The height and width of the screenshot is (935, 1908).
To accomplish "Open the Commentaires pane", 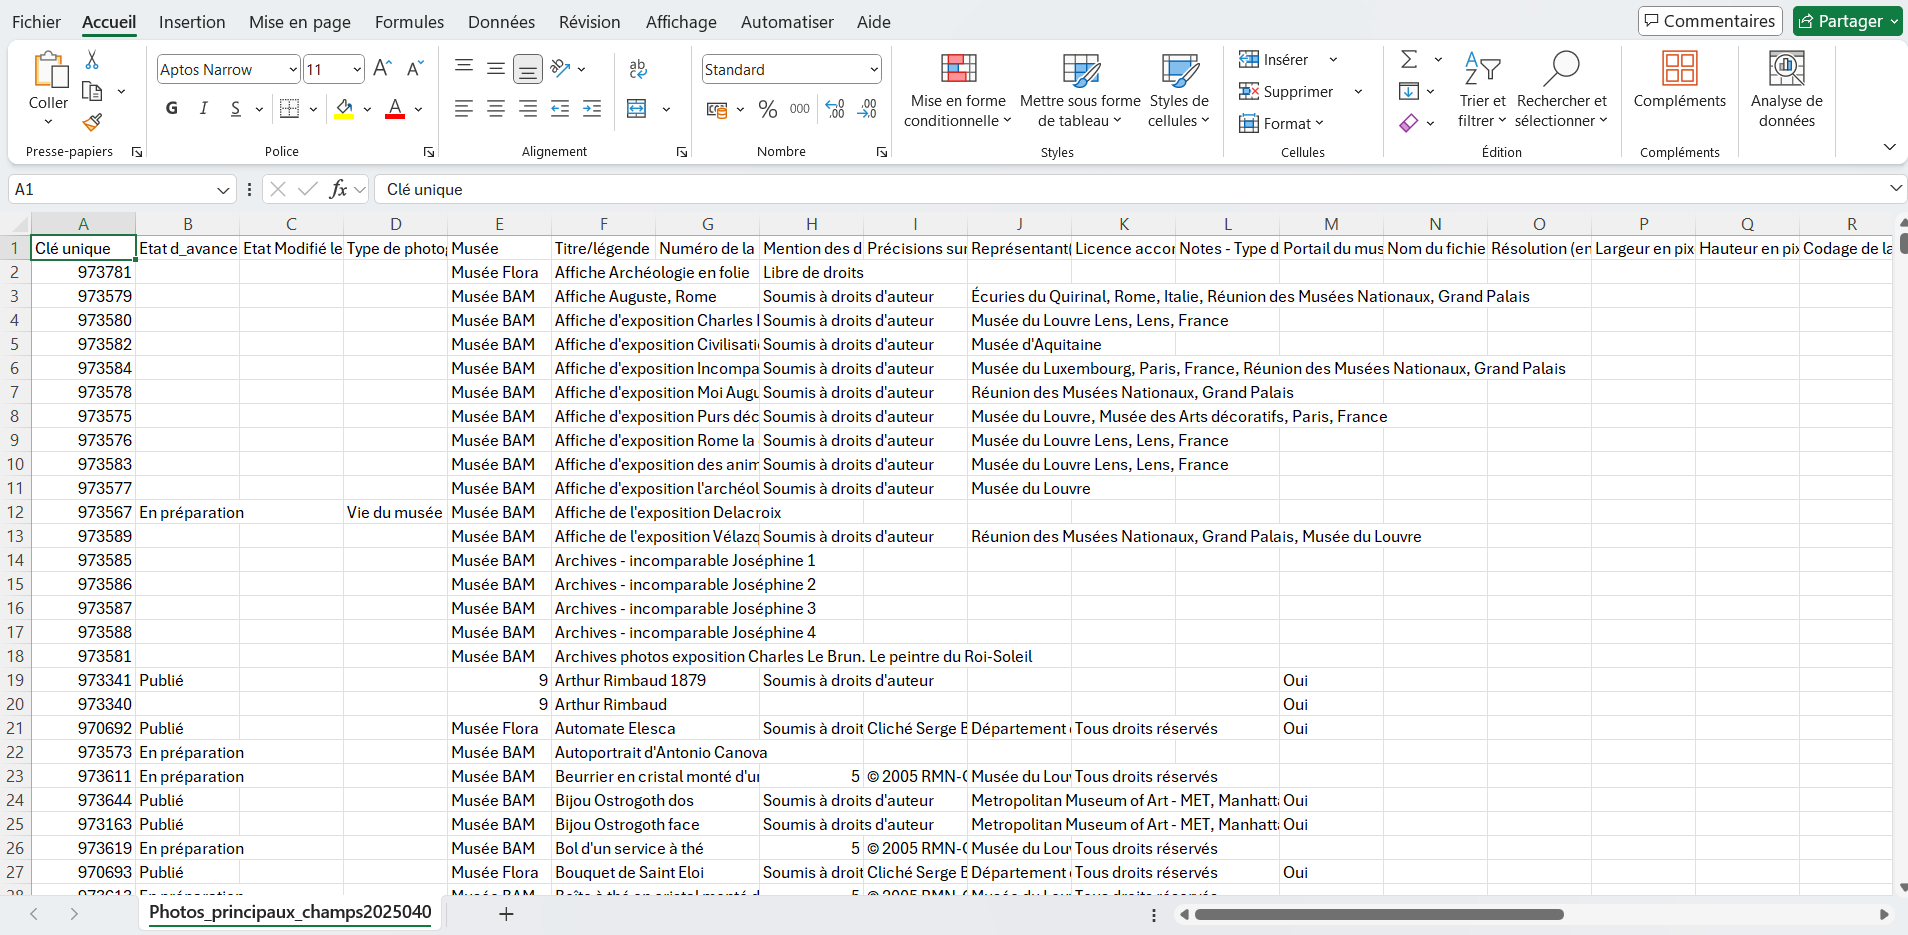I will click(x=1710, y=21).
